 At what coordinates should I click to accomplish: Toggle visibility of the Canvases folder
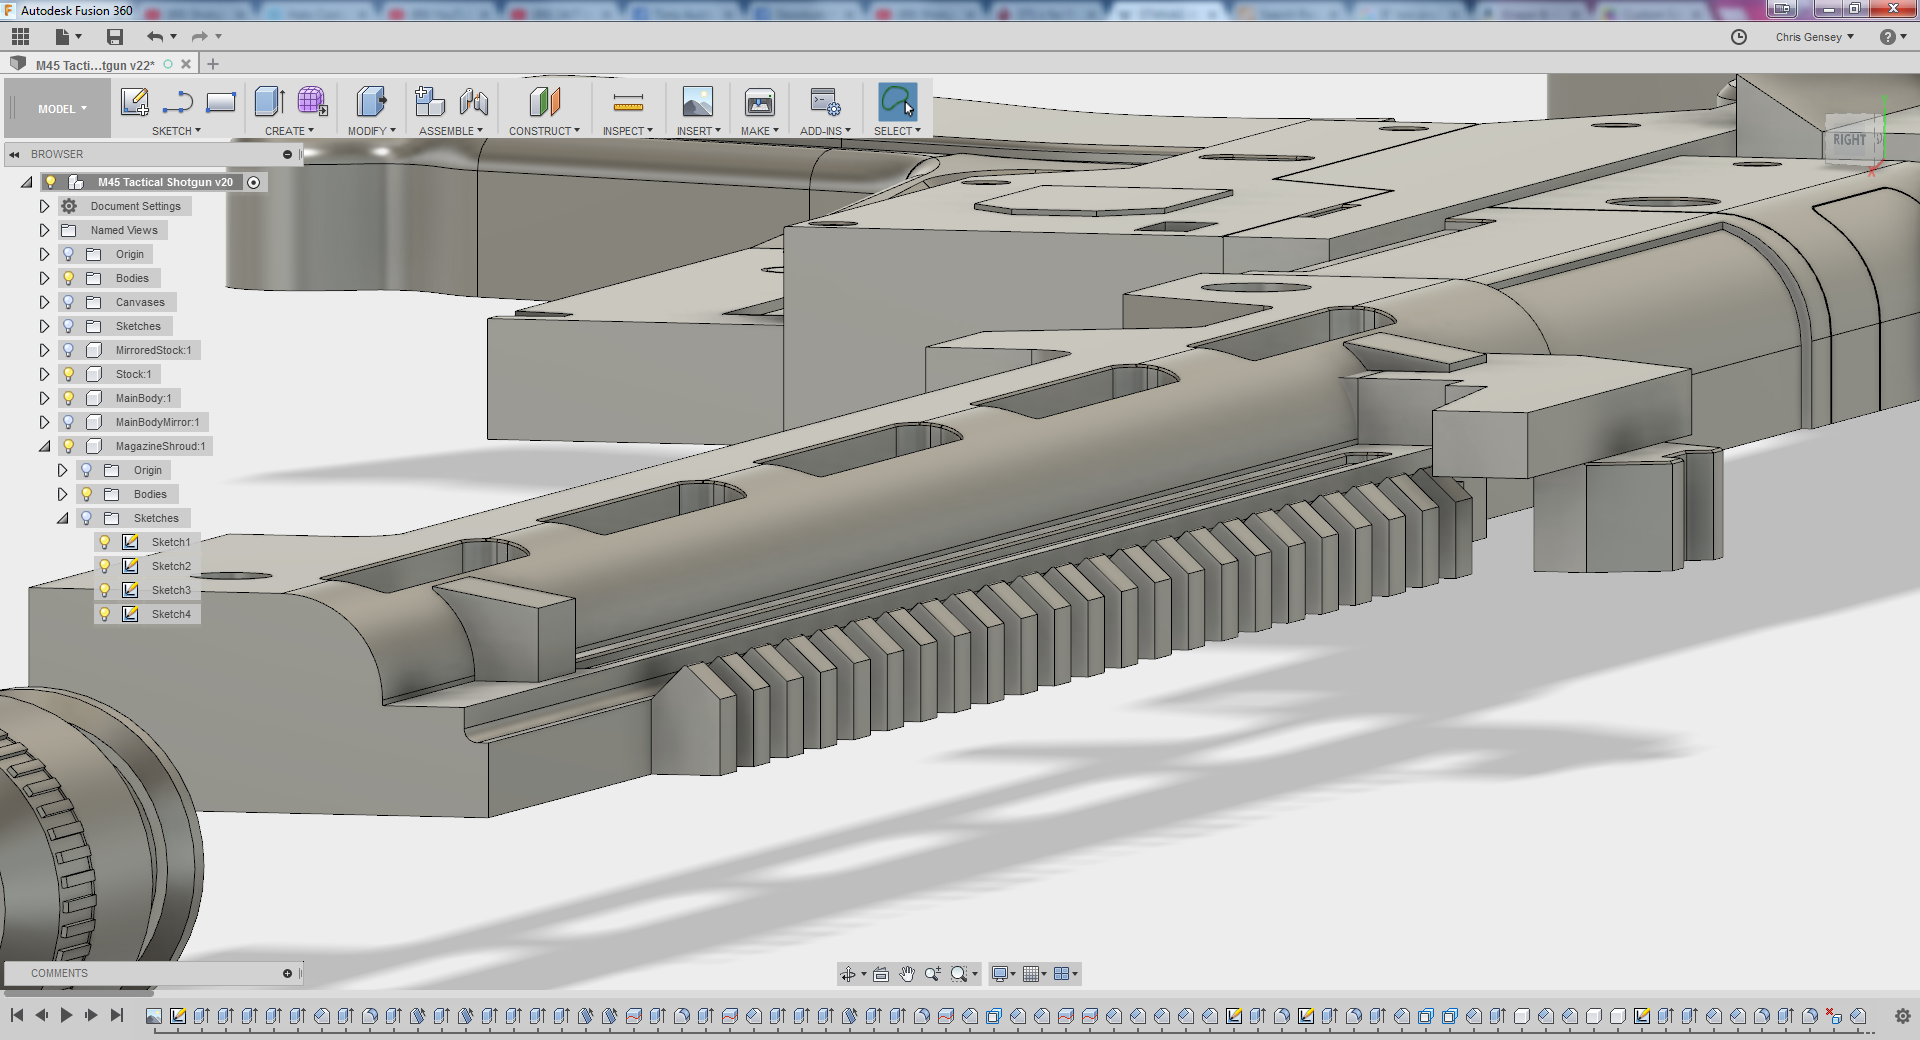69,302
